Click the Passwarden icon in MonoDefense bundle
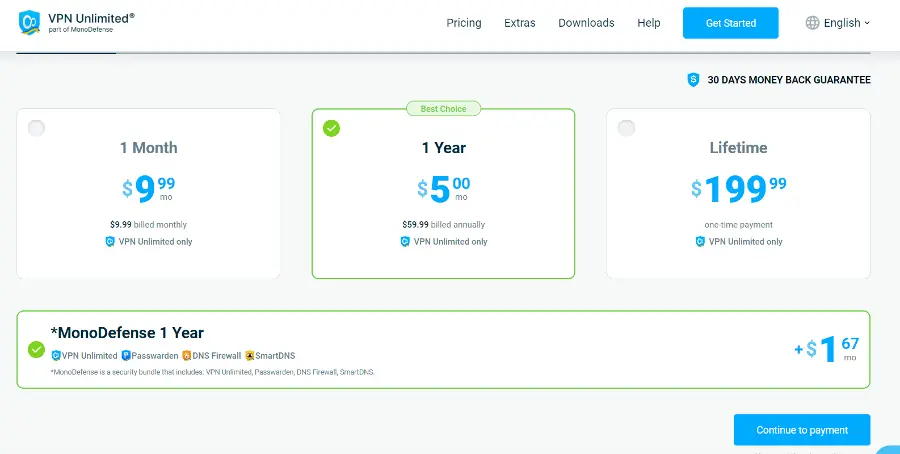 [x=126, y=356]
